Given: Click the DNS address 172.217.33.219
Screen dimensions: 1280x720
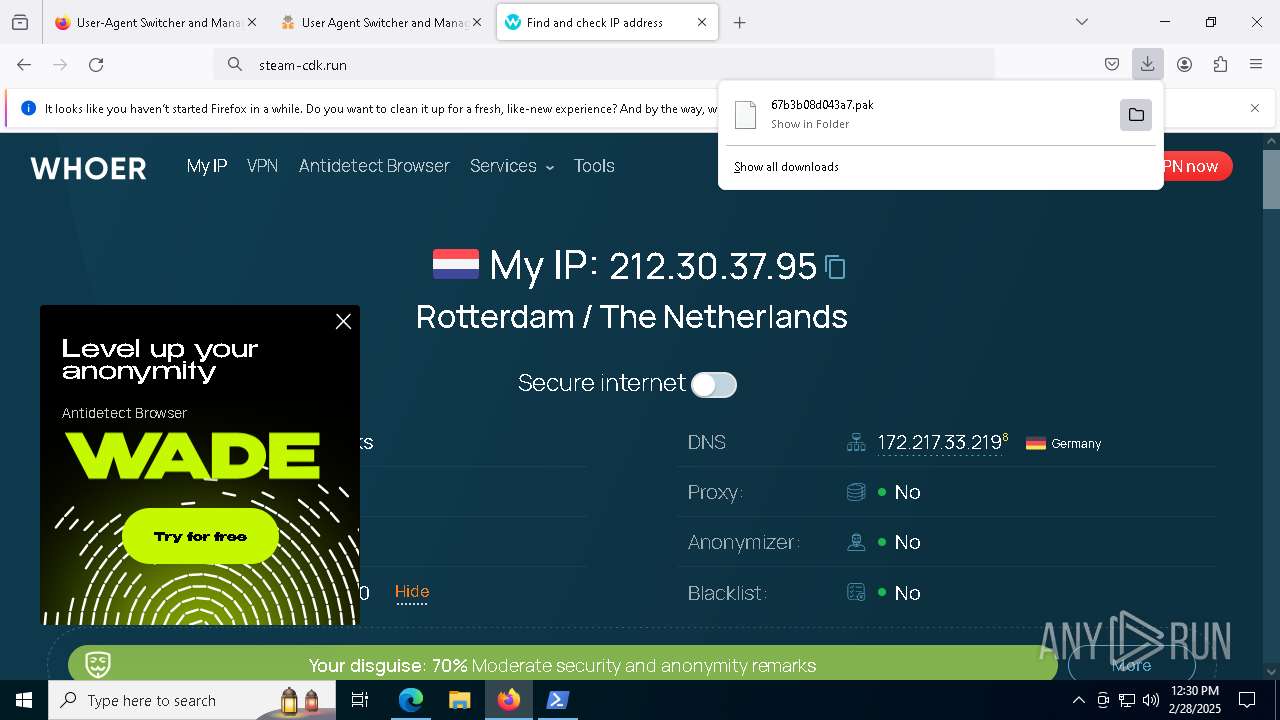Looking at the screenshot, I should (940, 443).
